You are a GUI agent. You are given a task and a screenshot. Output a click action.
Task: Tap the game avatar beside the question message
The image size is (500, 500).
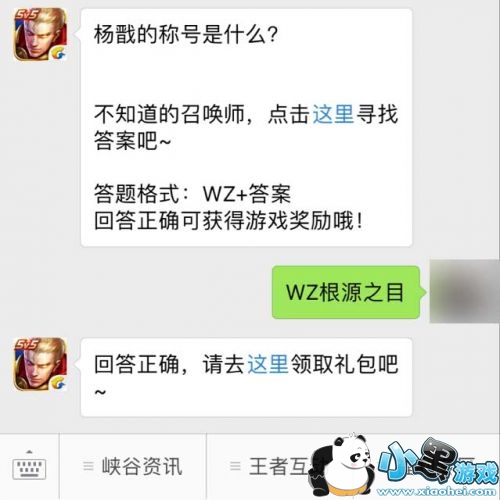pos(40,34)
